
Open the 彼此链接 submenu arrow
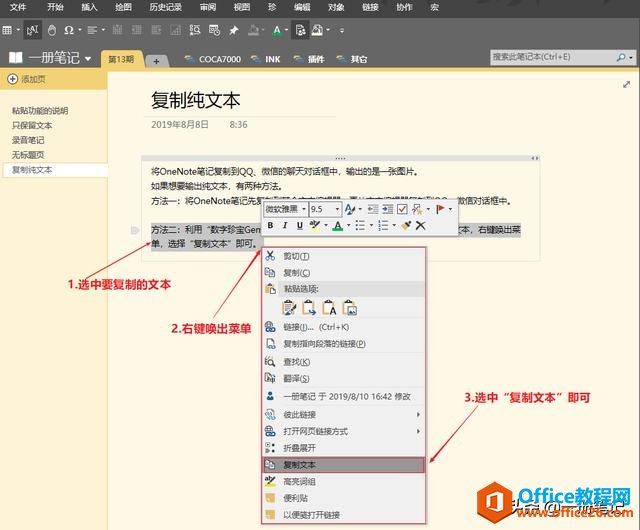coord(418,415)
